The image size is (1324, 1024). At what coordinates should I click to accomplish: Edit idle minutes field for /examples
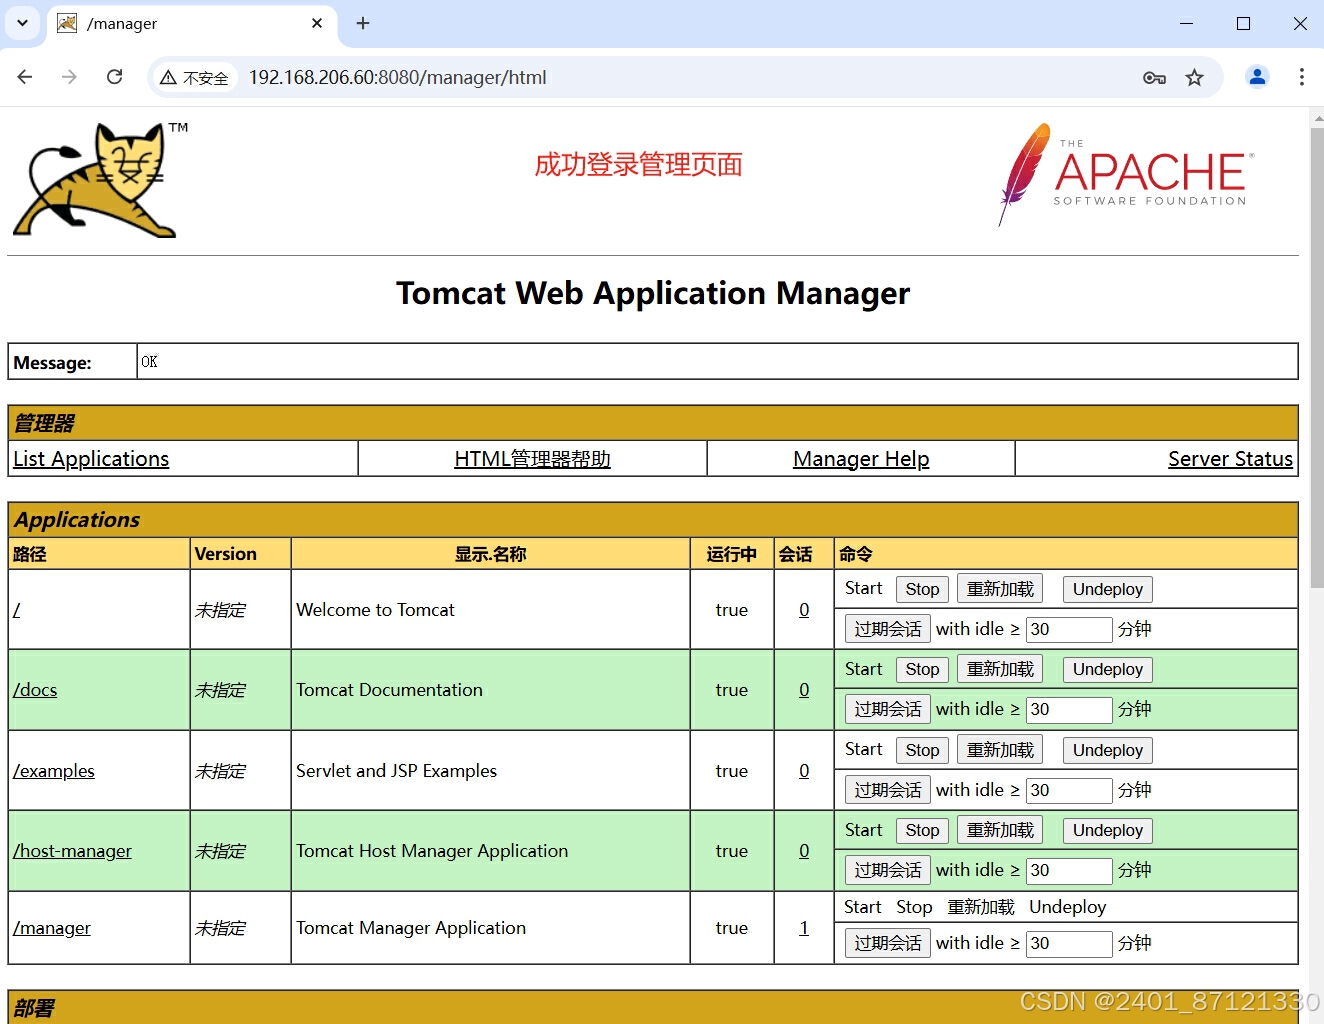coord(1069,790)
